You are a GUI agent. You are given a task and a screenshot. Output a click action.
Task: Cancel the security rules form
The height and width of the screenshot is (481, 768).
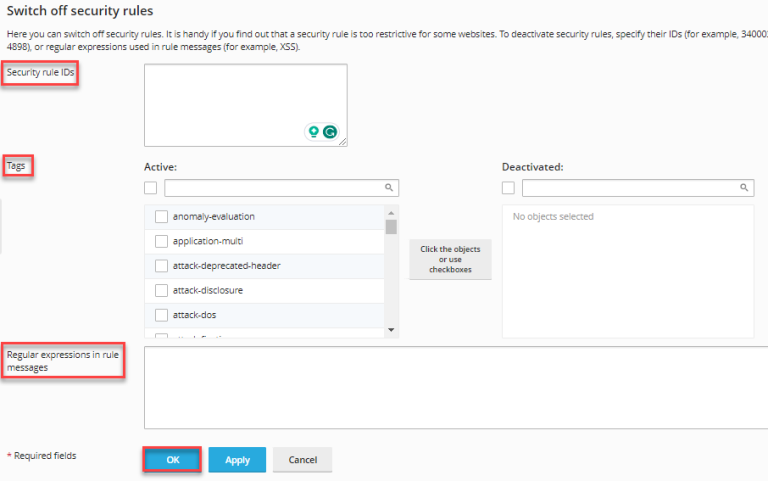[x=302, y=460]
